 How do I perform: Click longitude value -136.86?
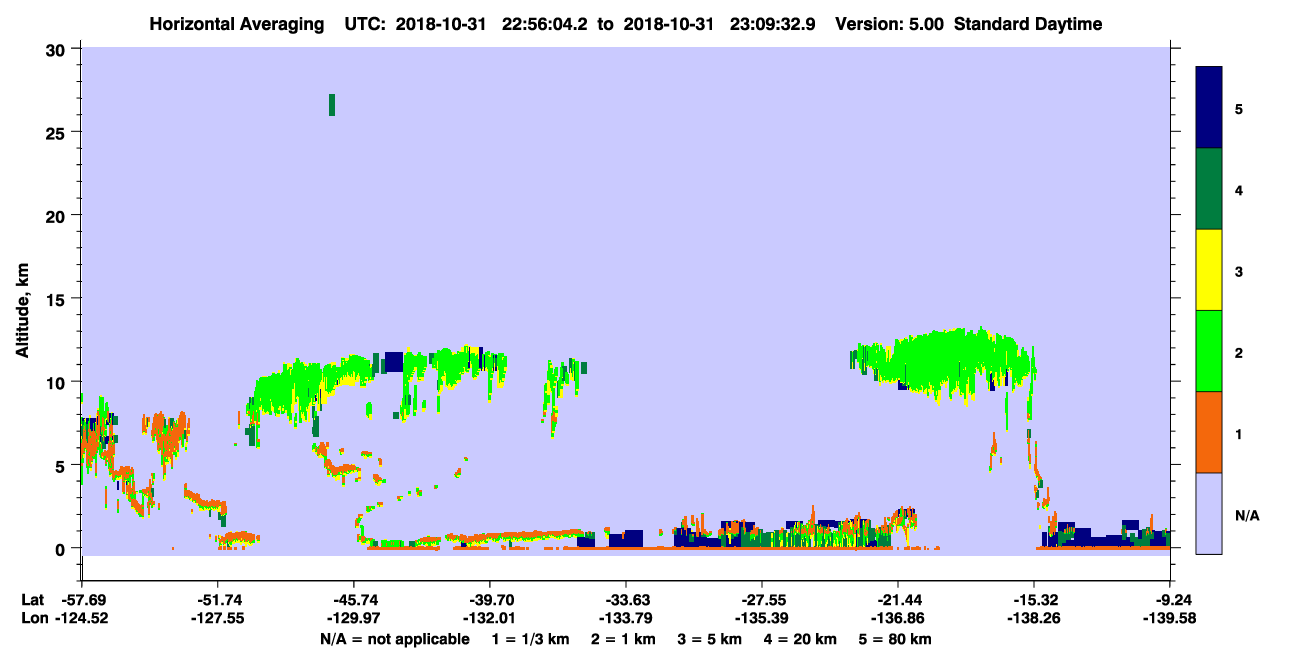[x=898, y=618]
